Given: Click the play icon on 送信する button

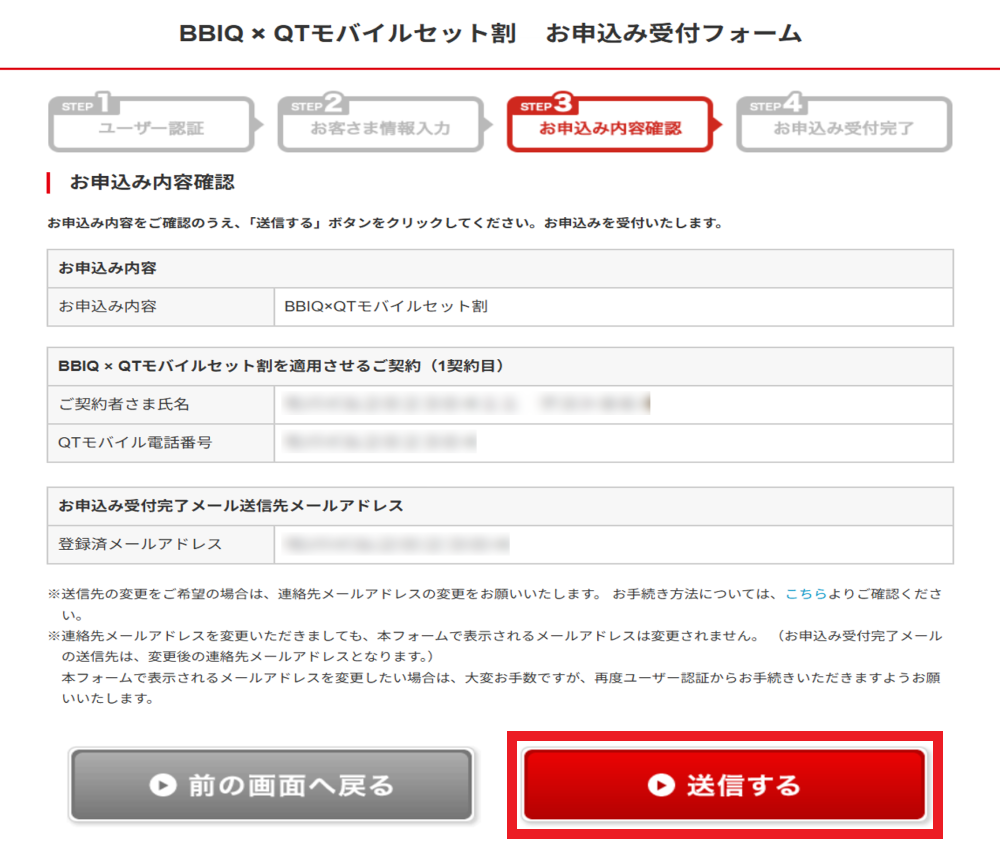Looking at the screenshot, I should pyautogui.click(x=661, y=785).
